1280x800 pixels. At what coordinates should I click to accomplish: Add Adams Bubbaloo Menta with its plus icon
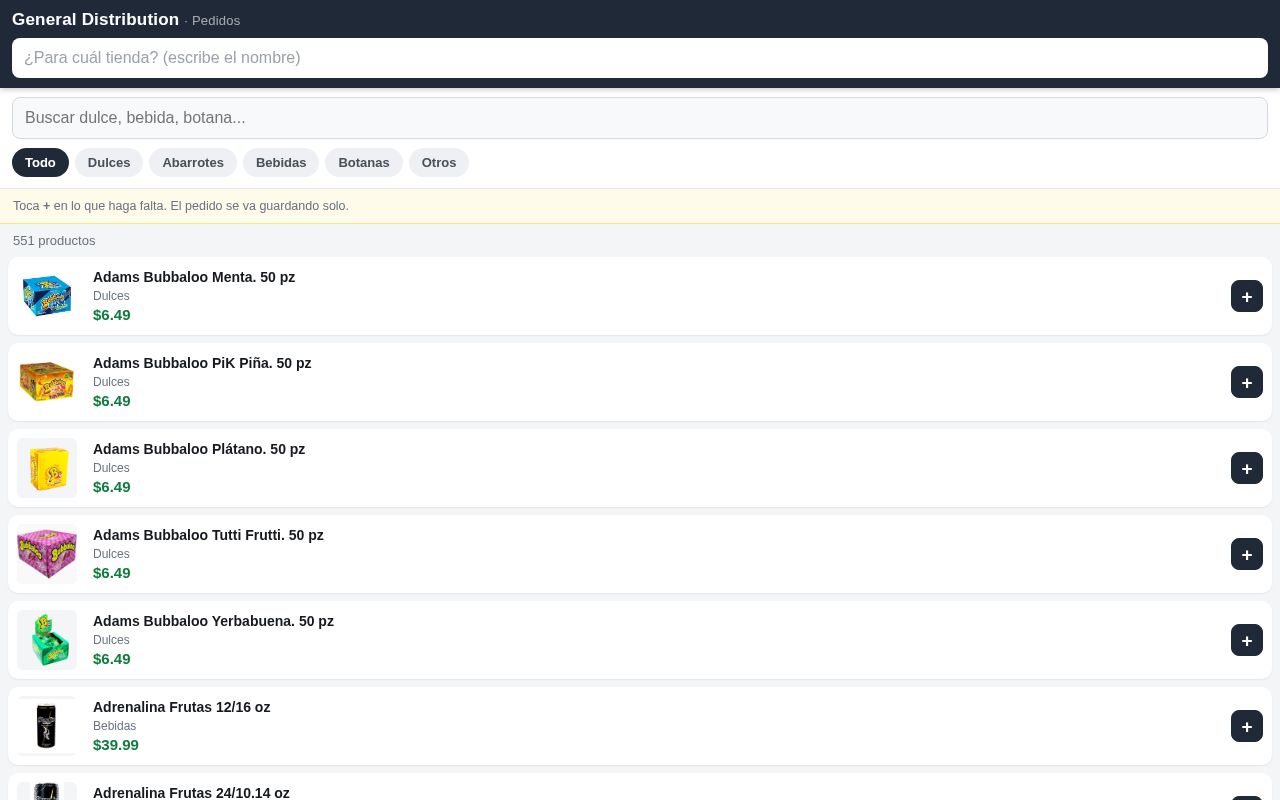pos(1247,296)
